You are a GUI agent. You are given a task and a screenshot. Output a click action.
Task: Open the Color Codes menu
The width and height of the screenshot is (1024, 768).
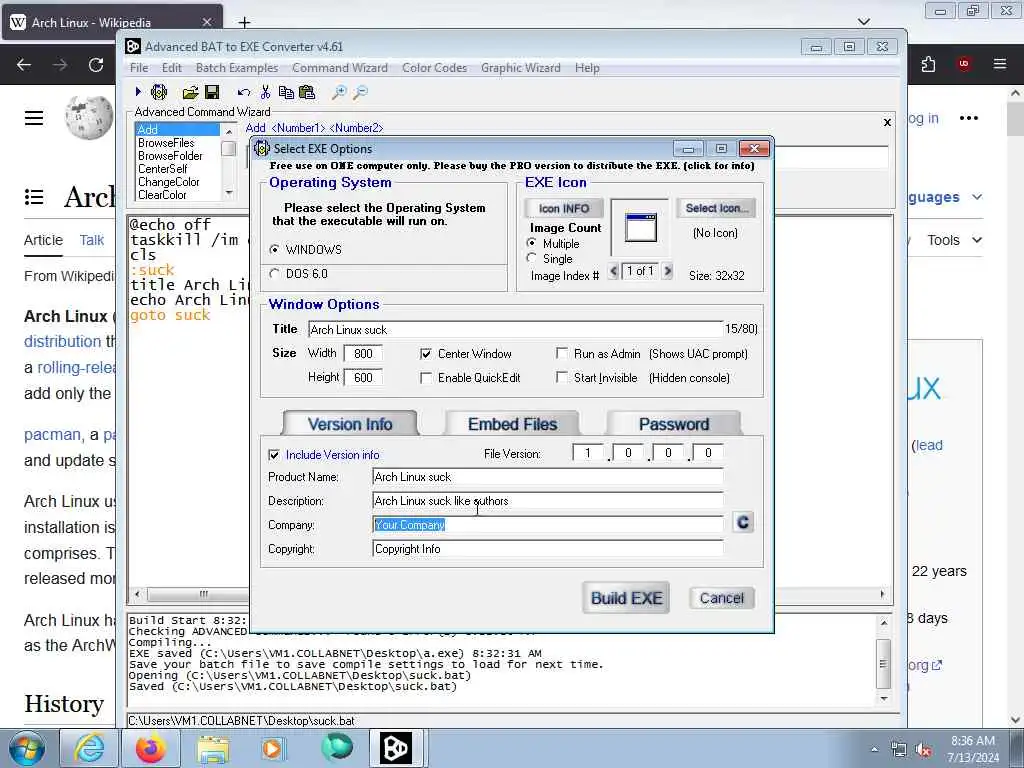tap(434, 68)
